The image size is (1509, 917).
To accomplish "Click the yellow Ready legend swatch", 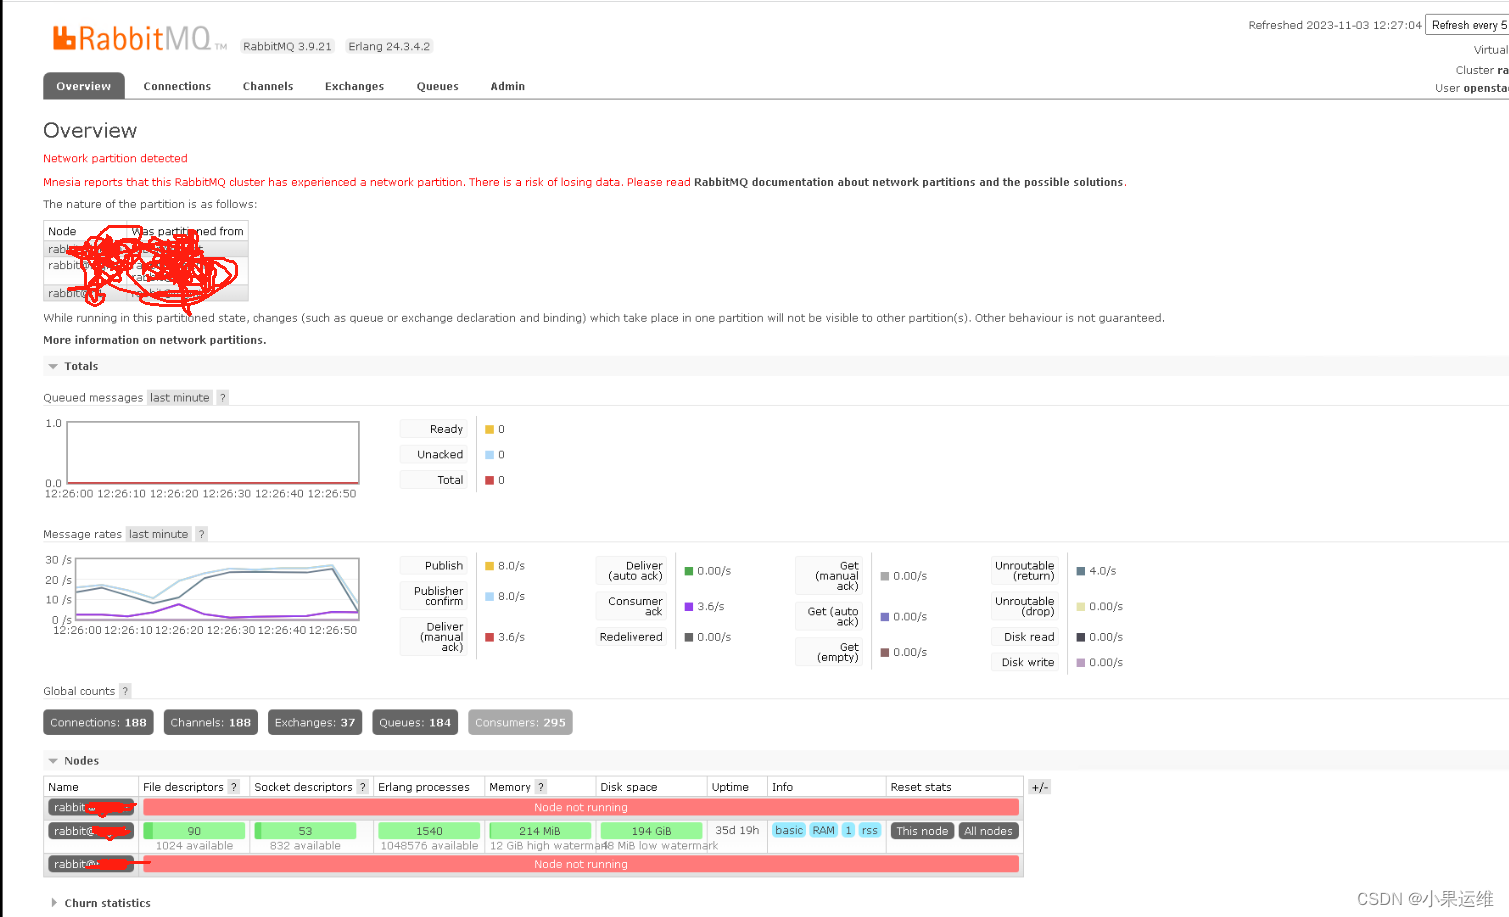I will click(x=489, y=429).
